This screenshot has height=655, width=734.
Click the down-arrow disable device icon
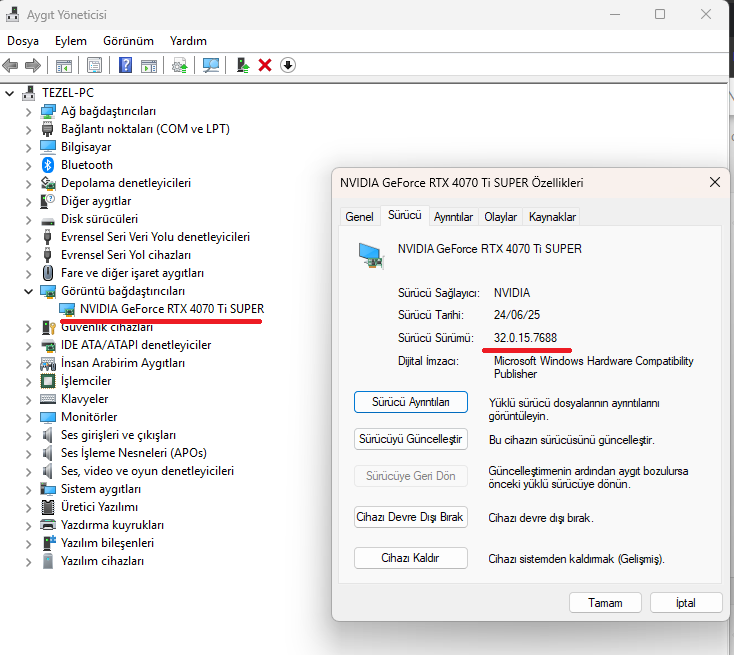click(288, 66)
